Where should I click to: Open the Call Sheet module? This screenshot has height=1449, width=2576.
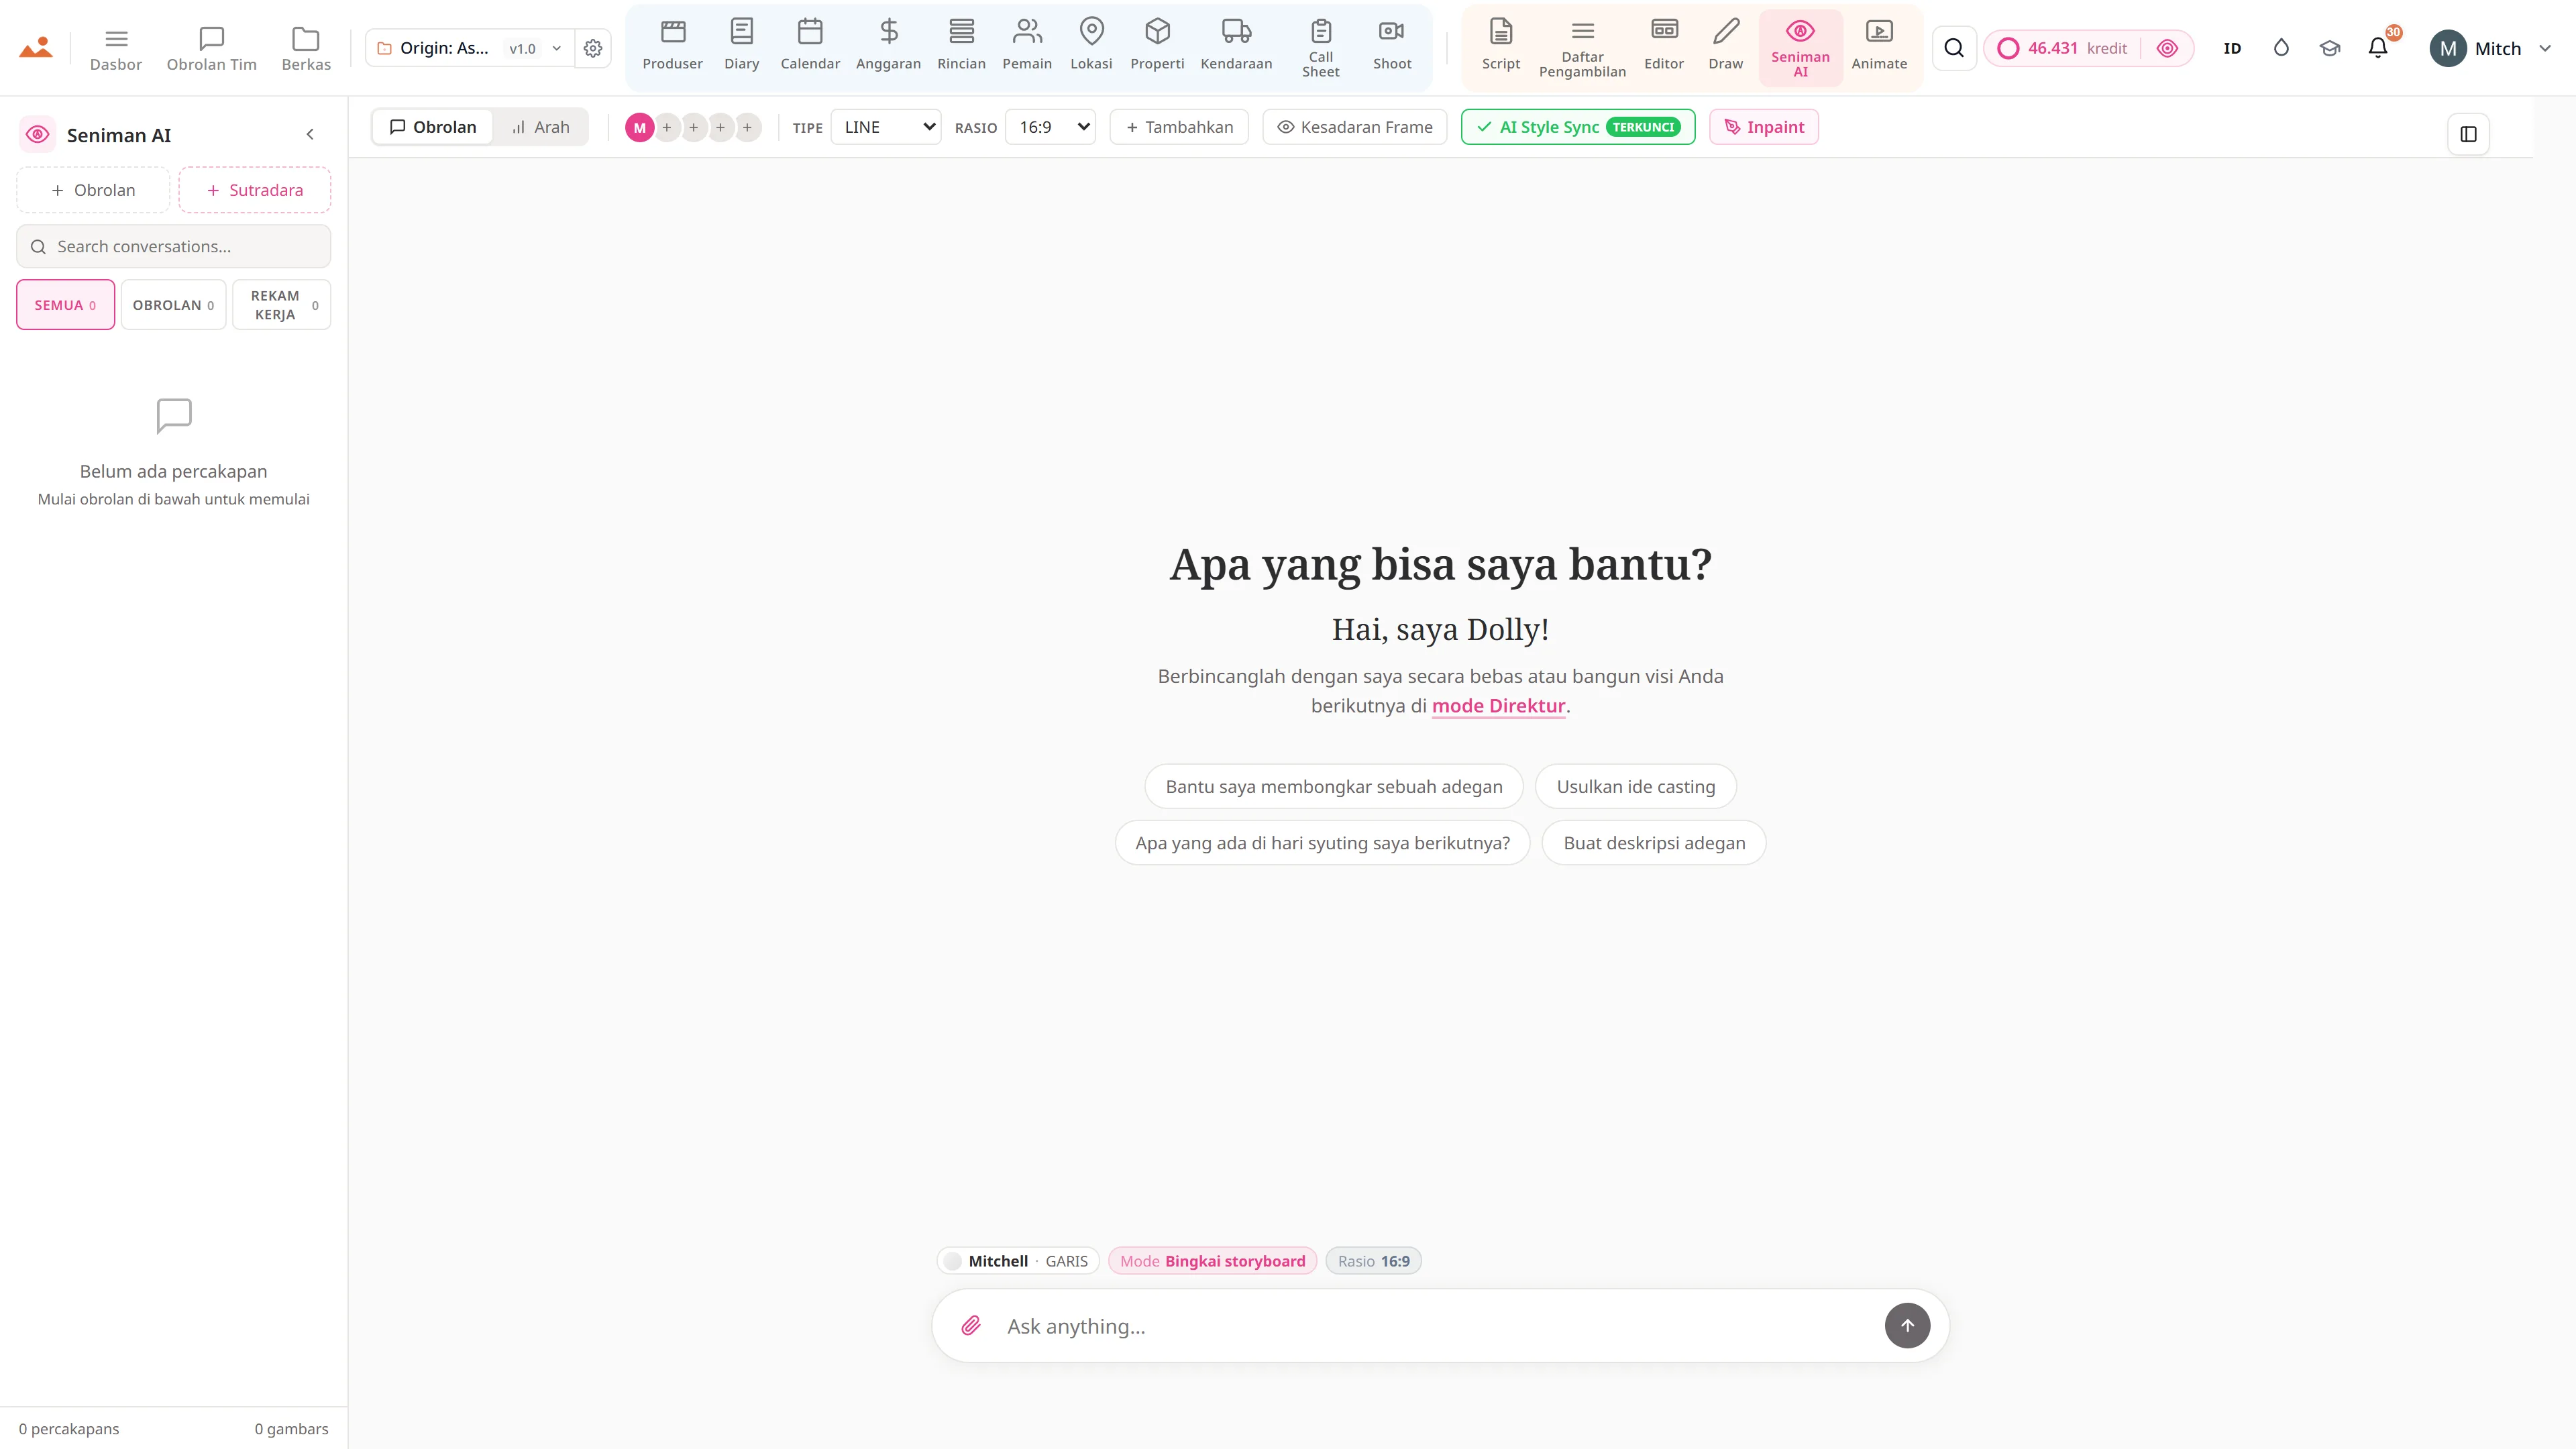(x=1320, y=47)
